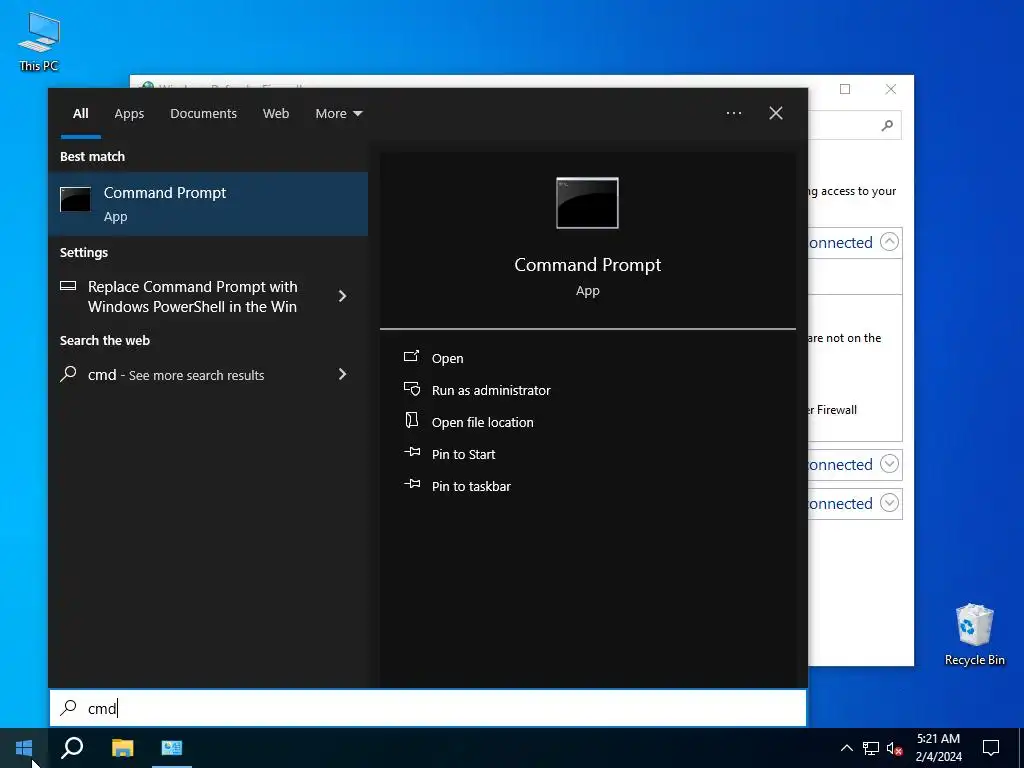Click the Firewall window search magnifier
1024x768 pixels.
point(887,125)
